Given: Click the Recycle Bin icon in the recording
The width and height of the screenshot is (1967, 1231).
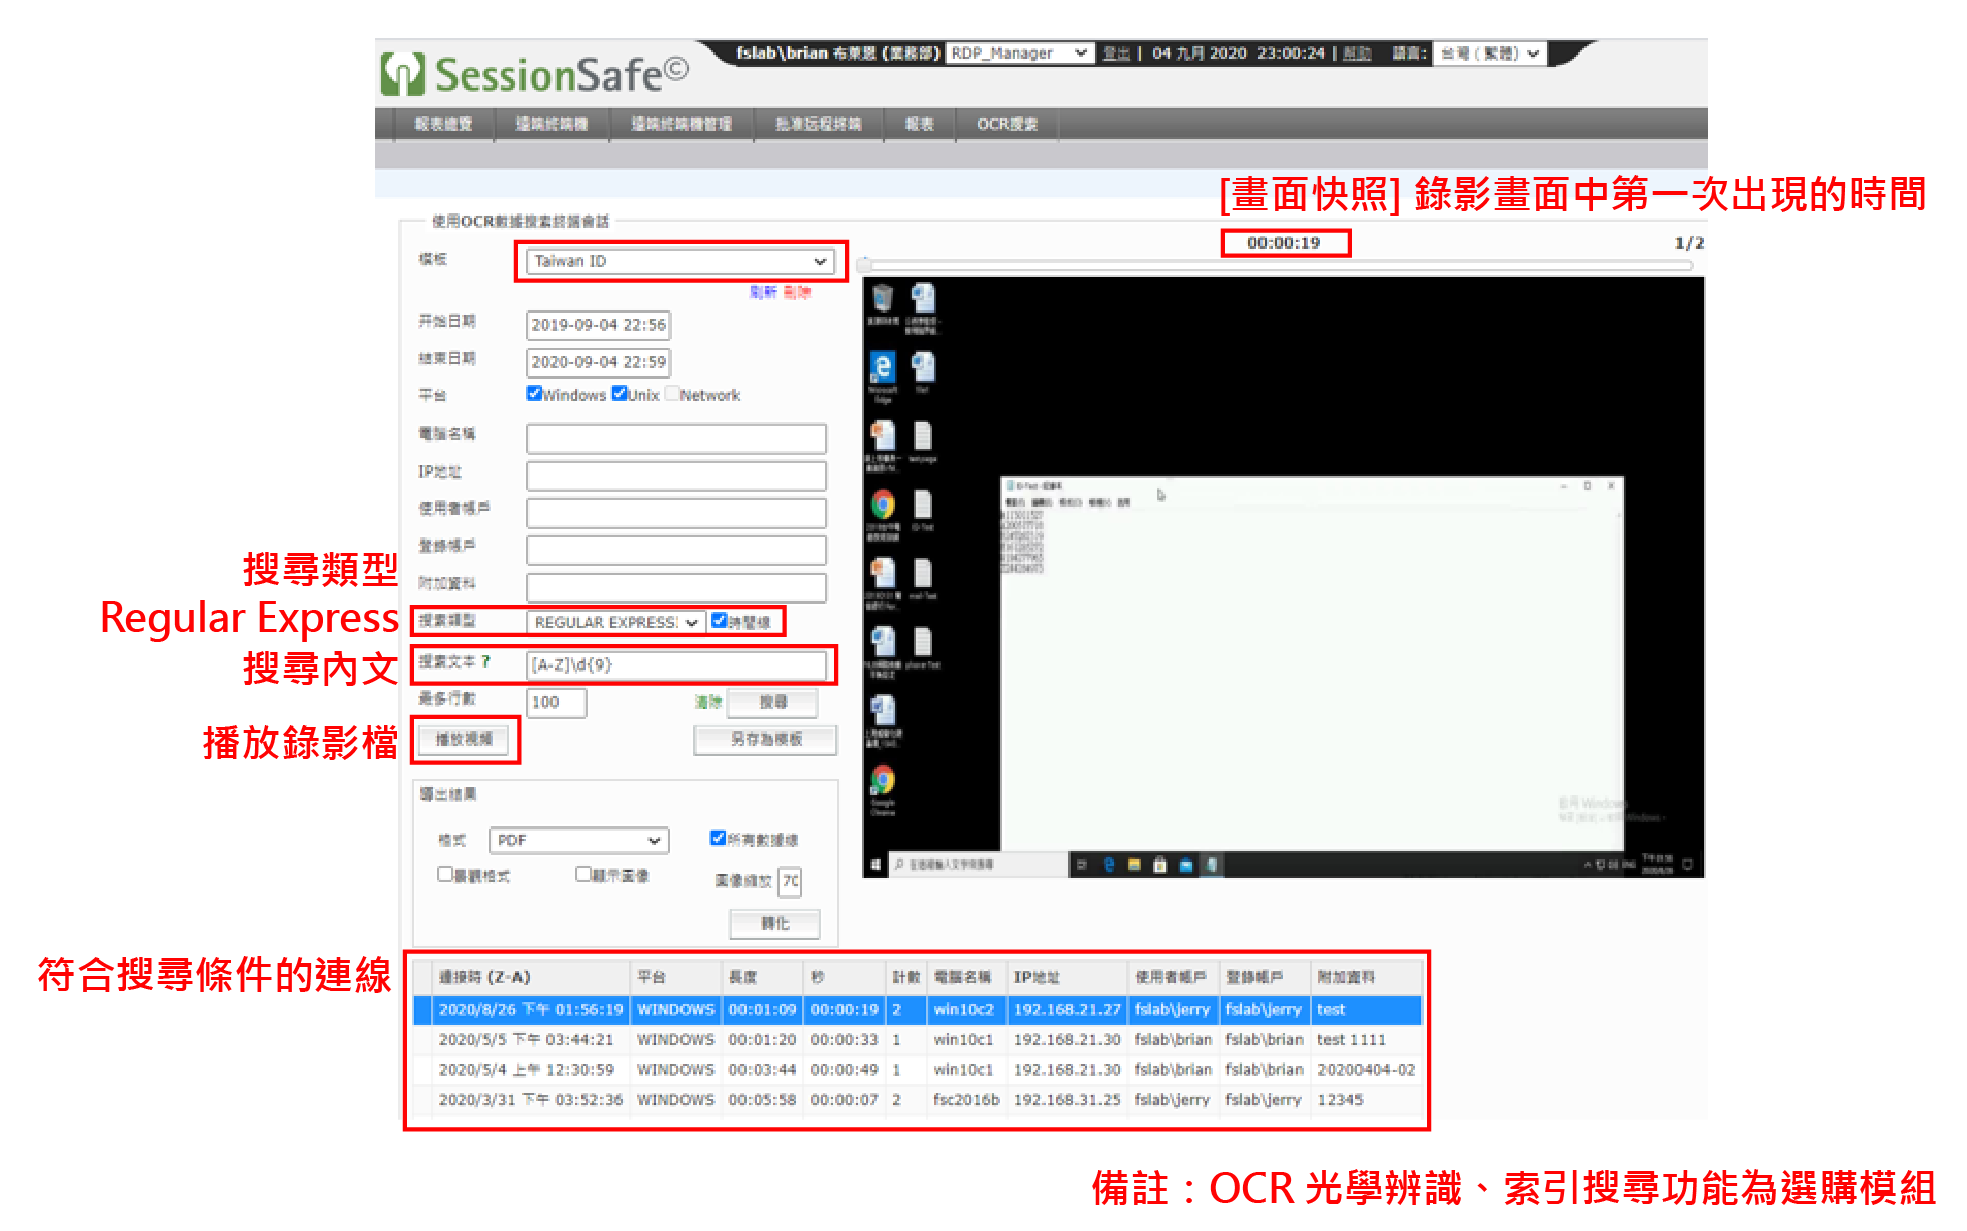Looking at the screenshot, I should 882,299.
